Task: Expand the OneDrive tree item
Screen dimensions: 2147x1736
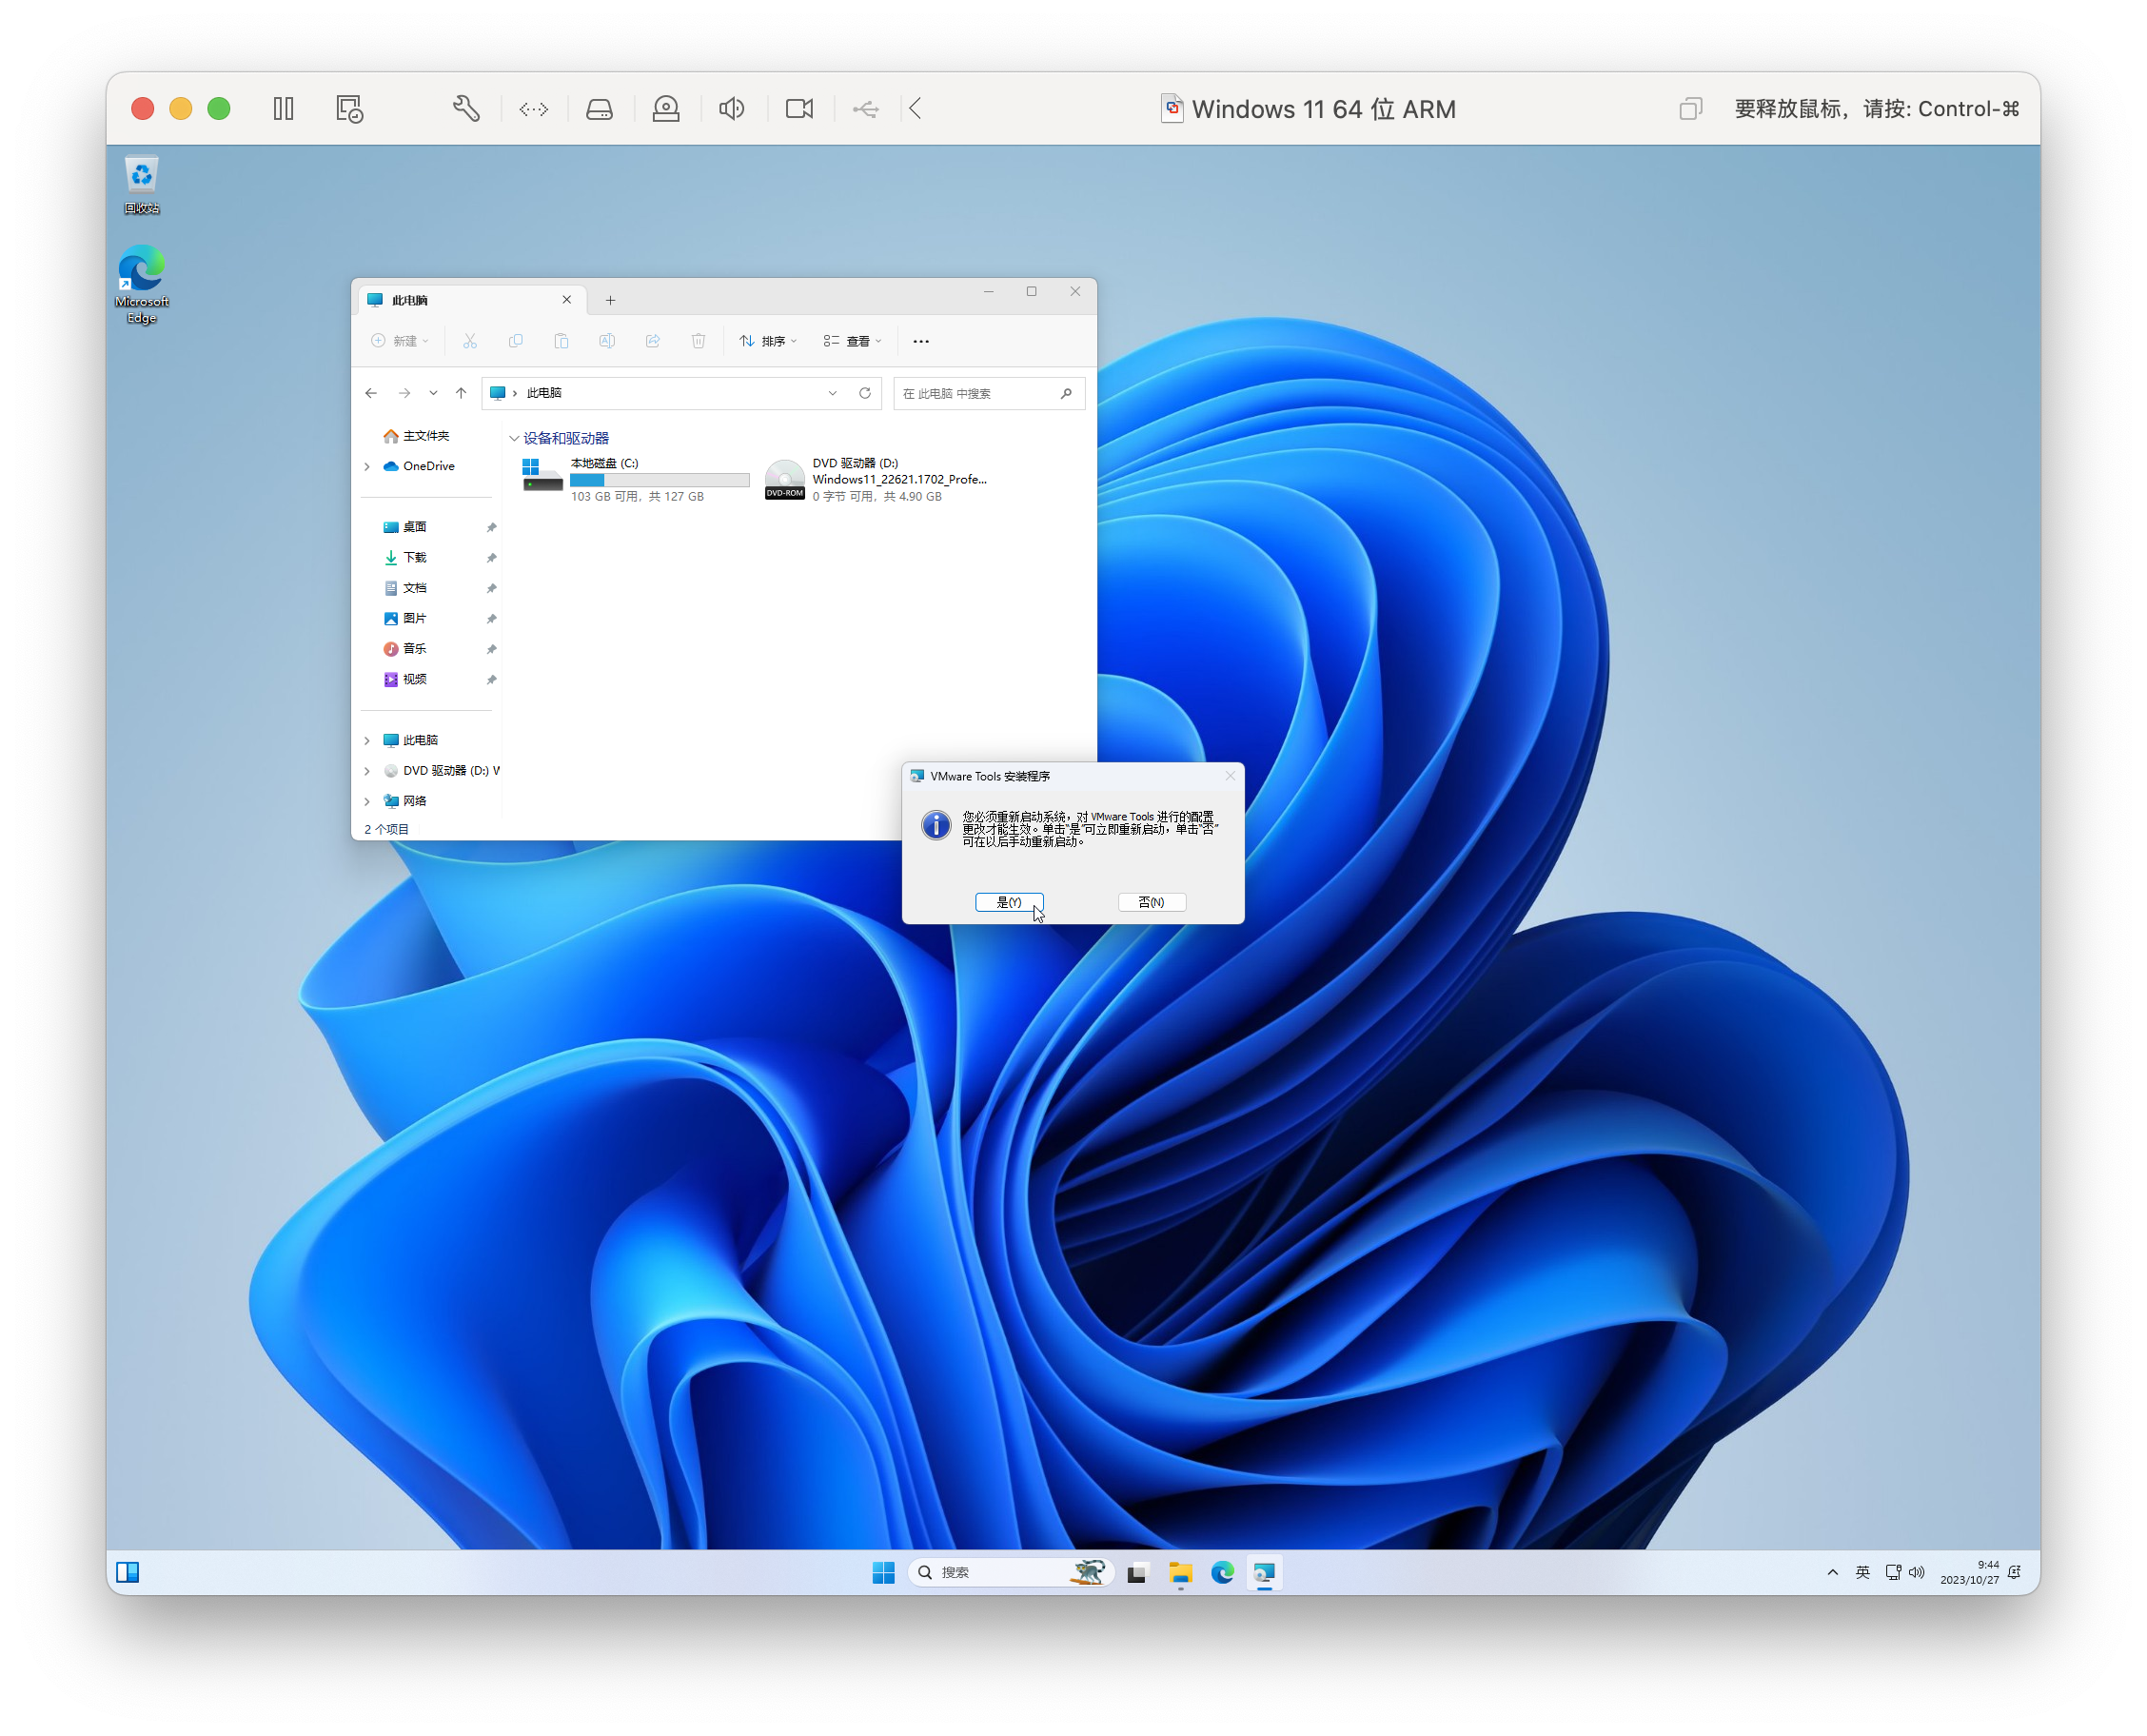Action: 367,467
